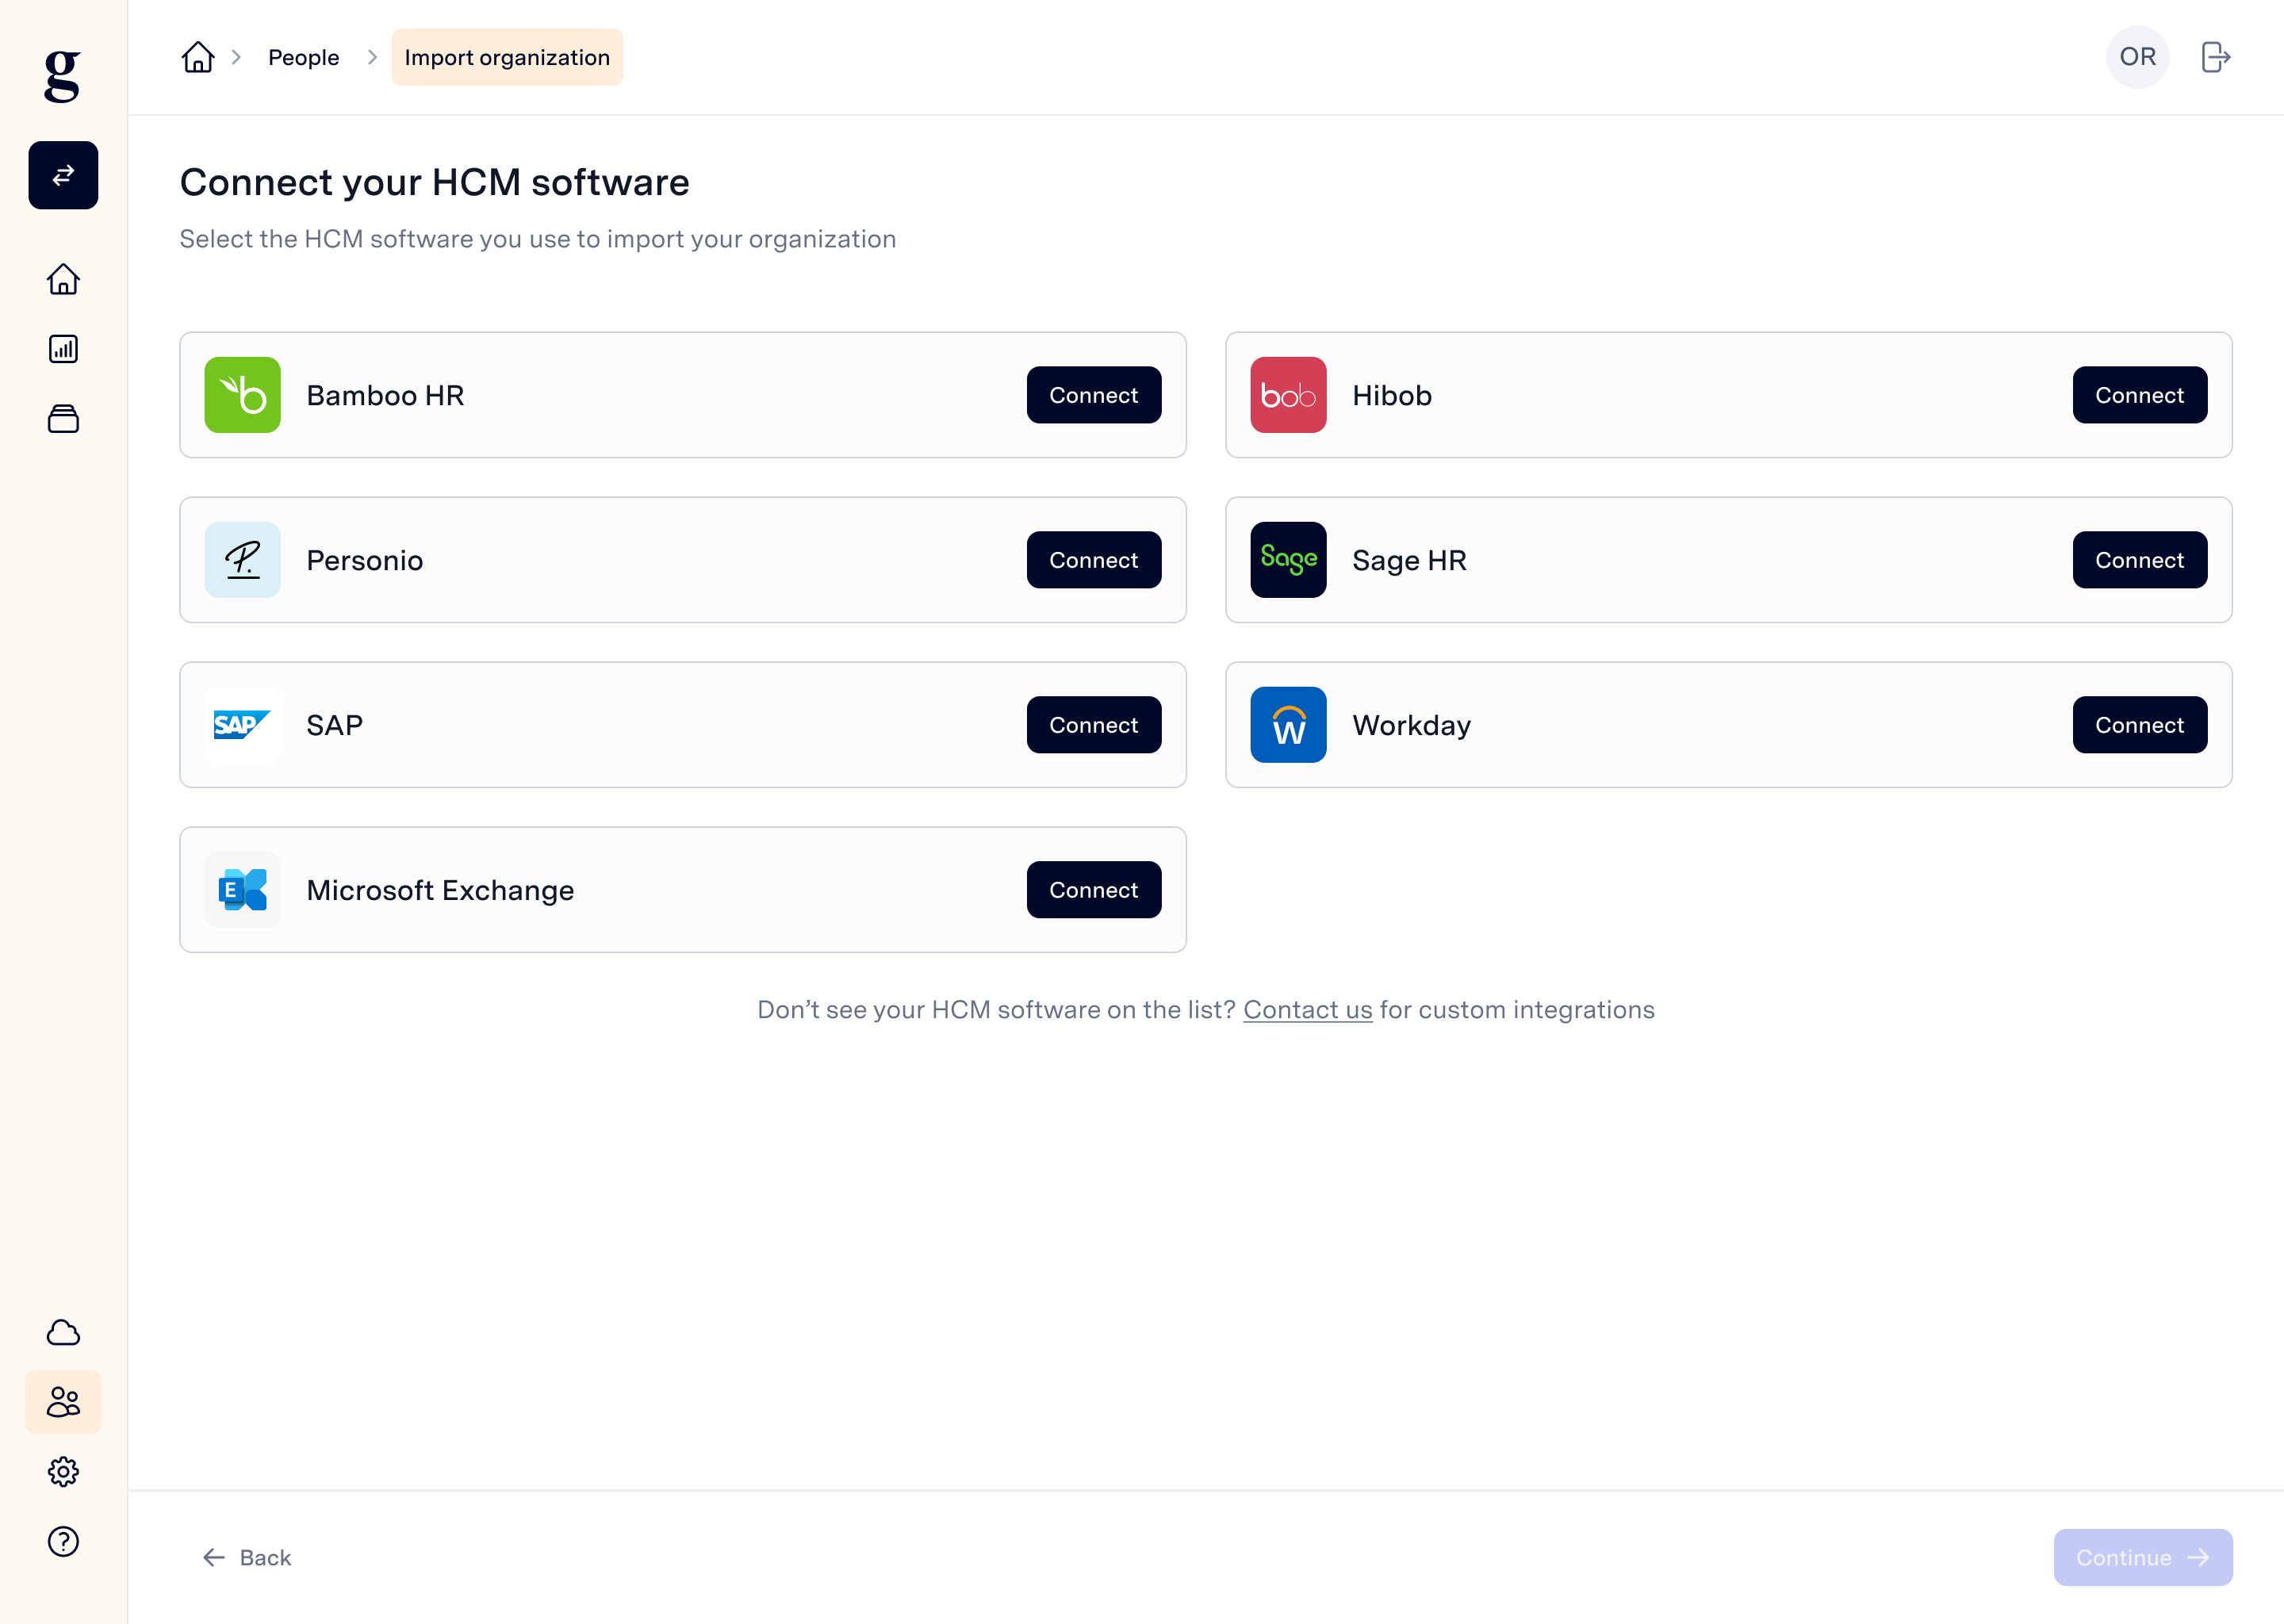
Task: Open the cloud icon in sidebar
Action: [x=63, y=1332]
